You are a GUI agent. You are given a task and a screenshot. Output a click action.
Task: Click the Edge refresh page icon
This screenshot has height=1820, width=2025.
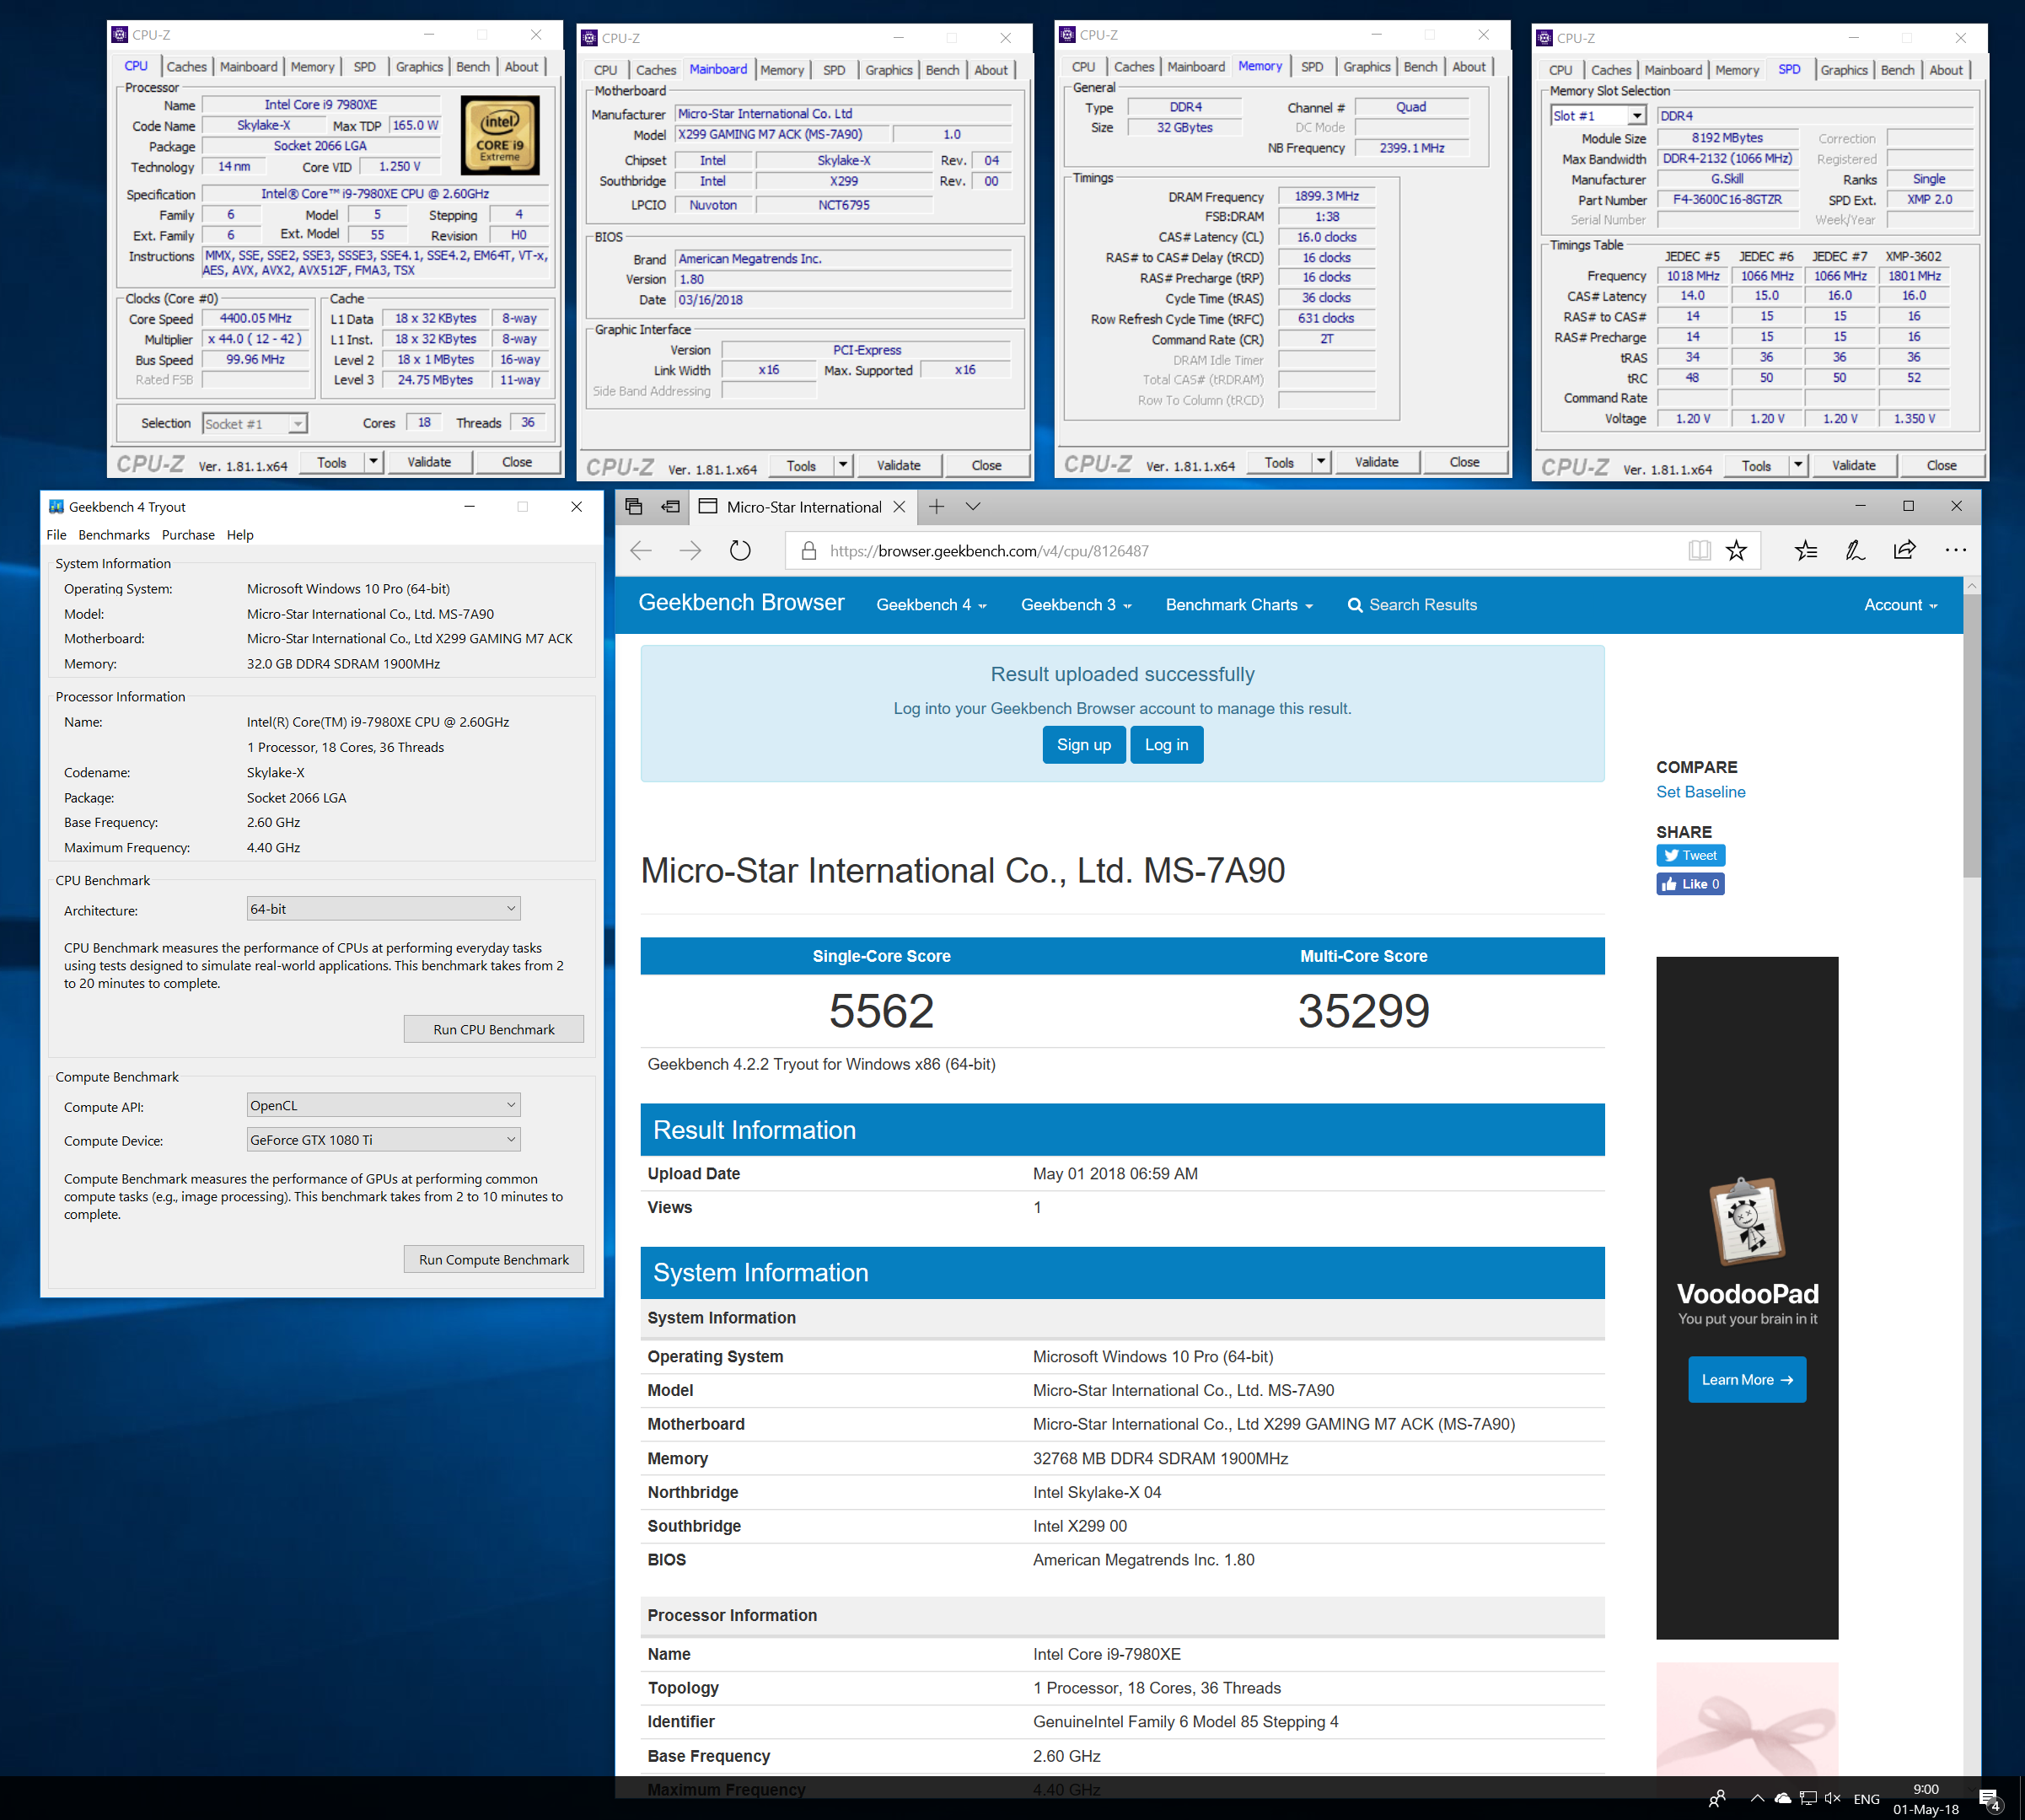pyautogui.click(x=740, y=551)
